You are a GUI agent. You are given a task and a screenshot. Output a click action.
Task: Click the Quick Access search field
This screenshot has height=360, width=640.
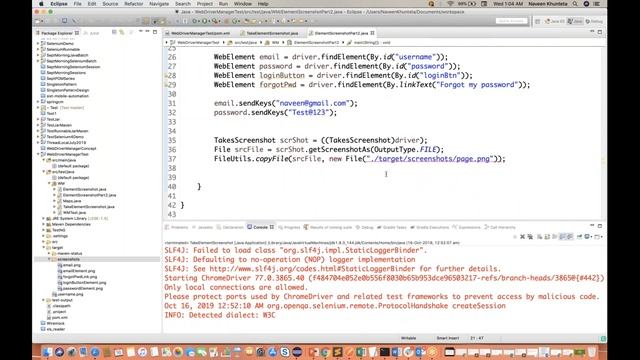click(x=511, y=21)
